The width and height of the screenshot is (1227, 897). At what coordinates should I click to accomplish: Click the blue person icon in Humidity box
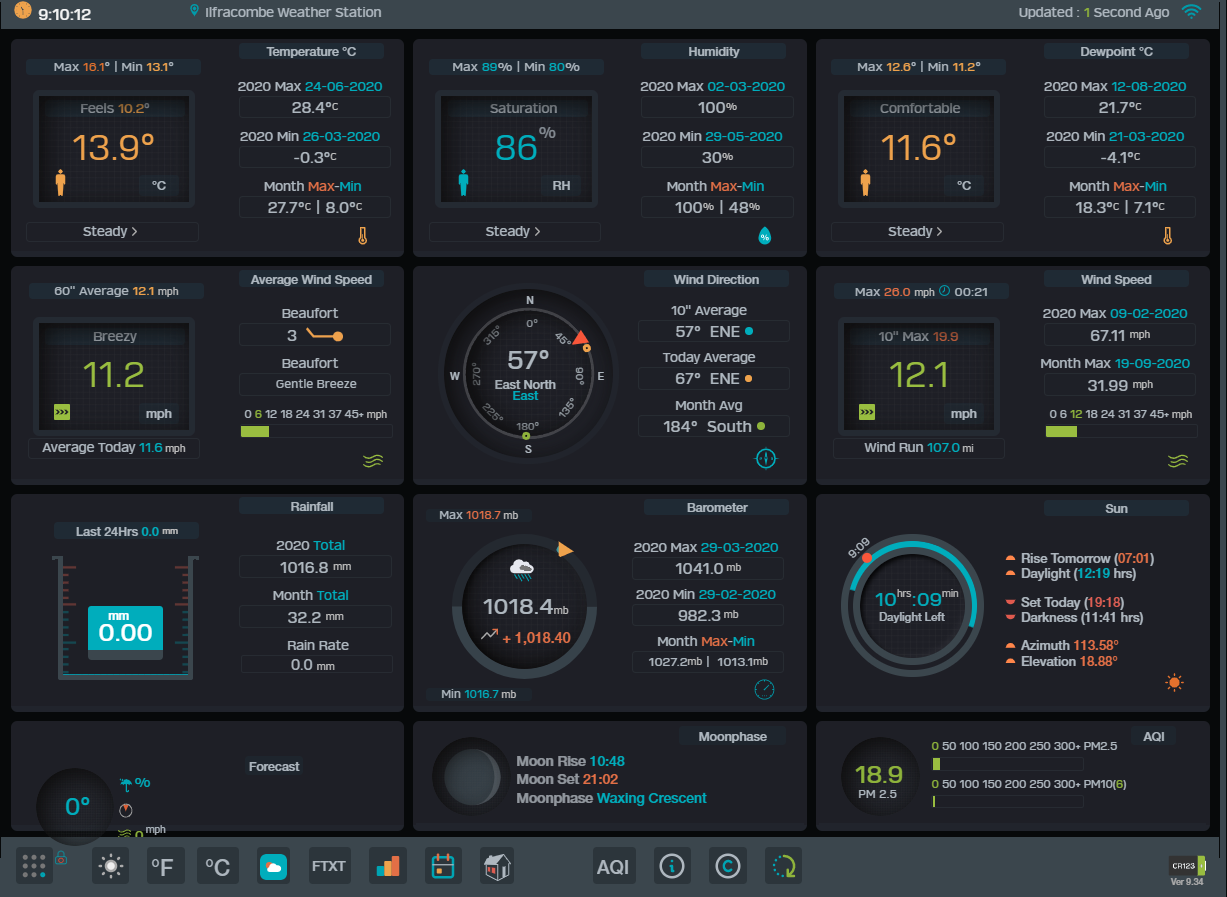click(x=463, y=183)
